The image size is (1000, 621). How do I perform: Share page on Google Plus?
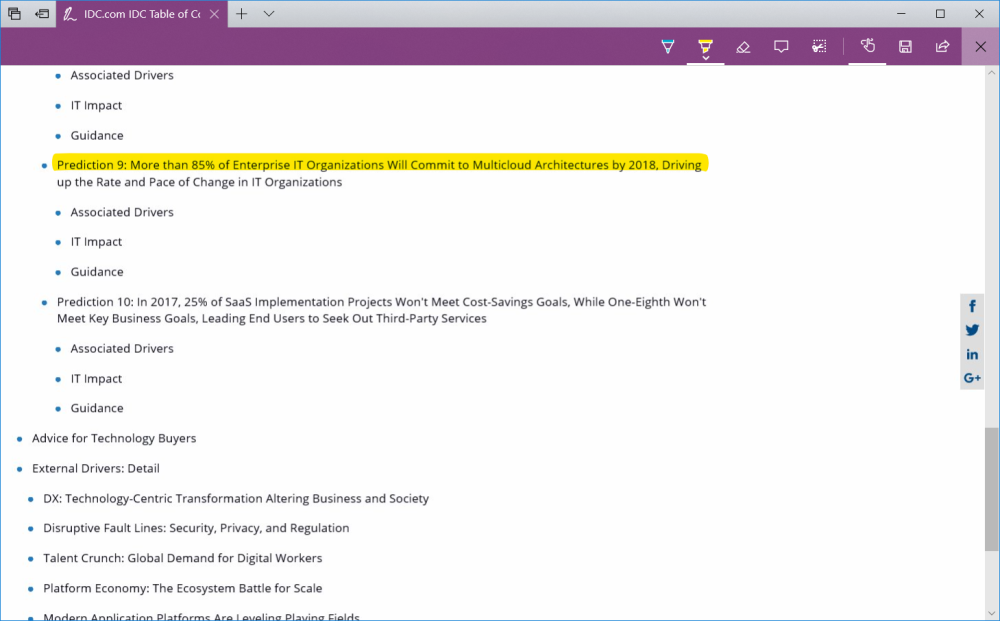click(x=972, y=378)
